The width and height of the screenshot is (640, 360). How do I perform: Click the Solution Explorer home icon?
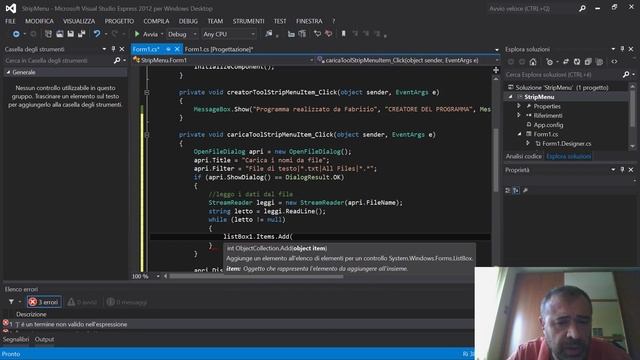533,62
